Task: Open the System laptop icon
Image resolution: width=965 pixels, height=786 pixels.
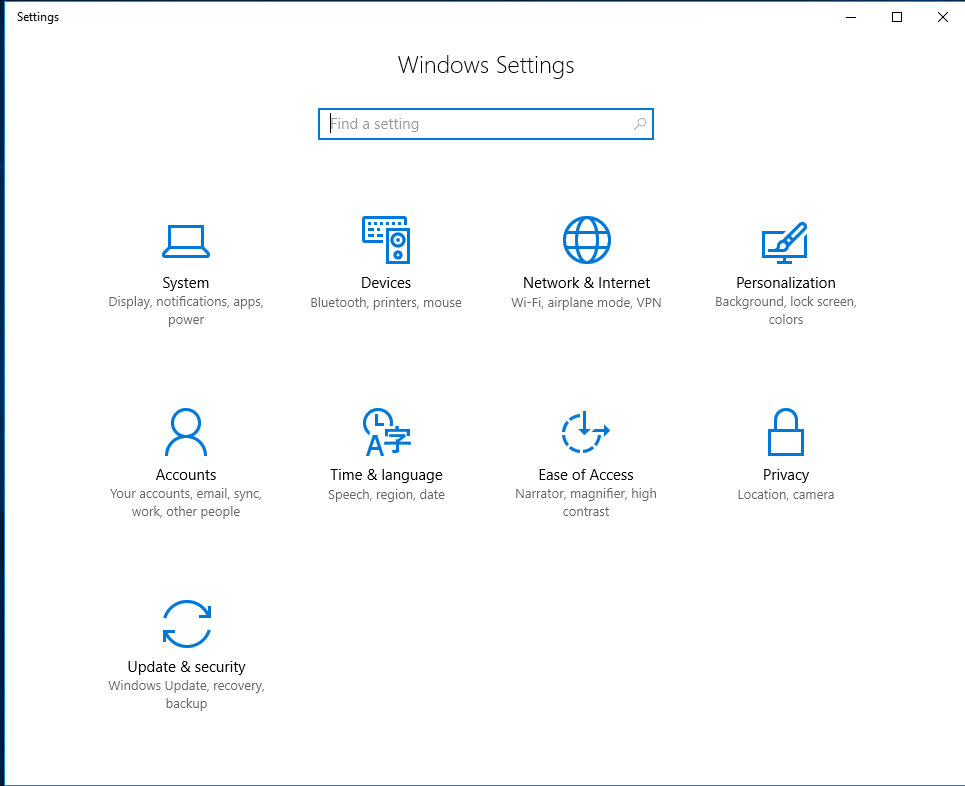Action: pos(186,241)
